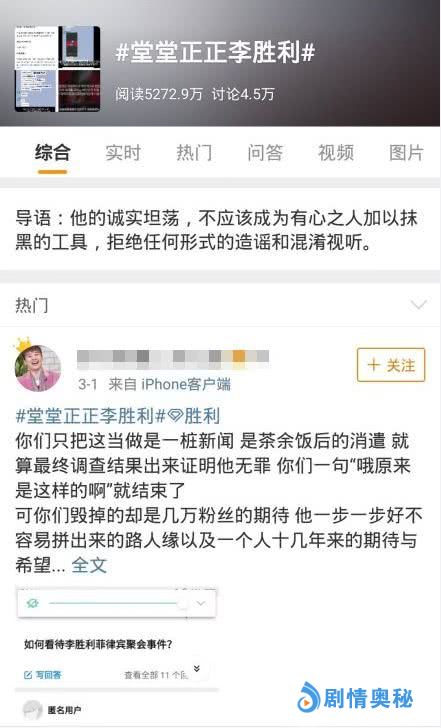This screenshot has width=441, height=728.
Task: Select the 图片 tab
Action: (406, 152)
